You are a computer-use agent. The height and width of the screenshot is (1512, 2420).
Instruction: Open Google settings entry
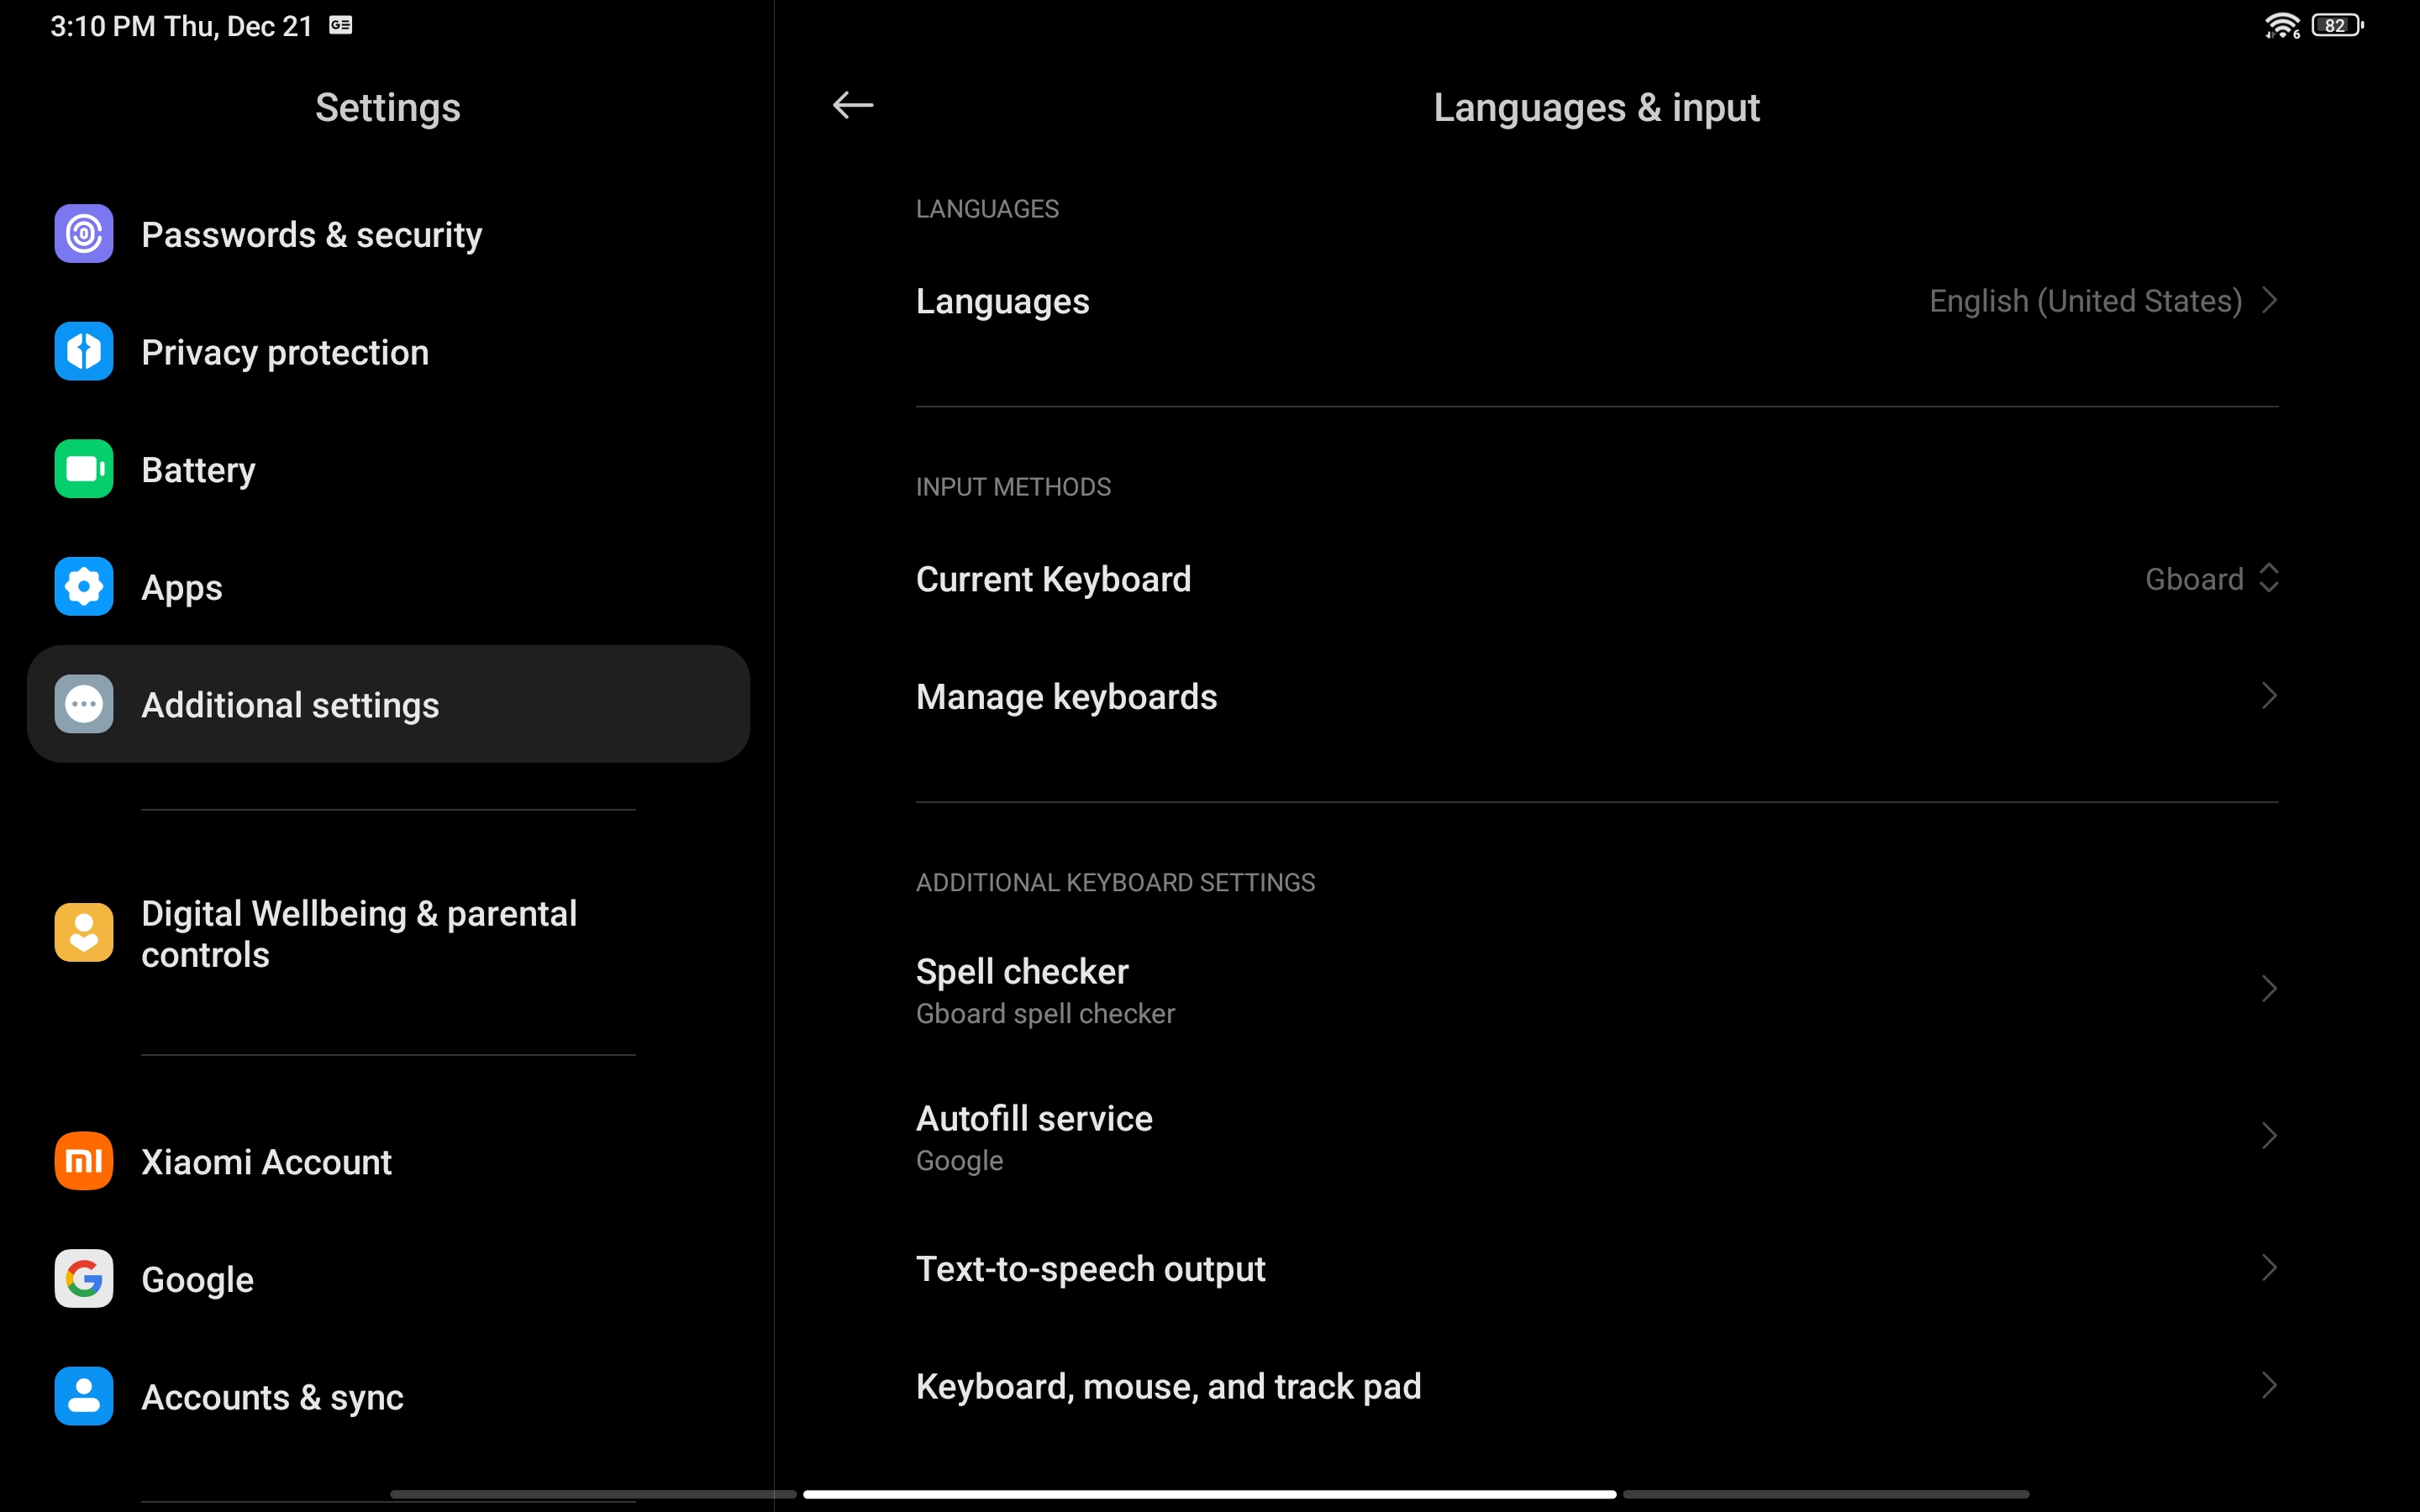point(388,1279)
